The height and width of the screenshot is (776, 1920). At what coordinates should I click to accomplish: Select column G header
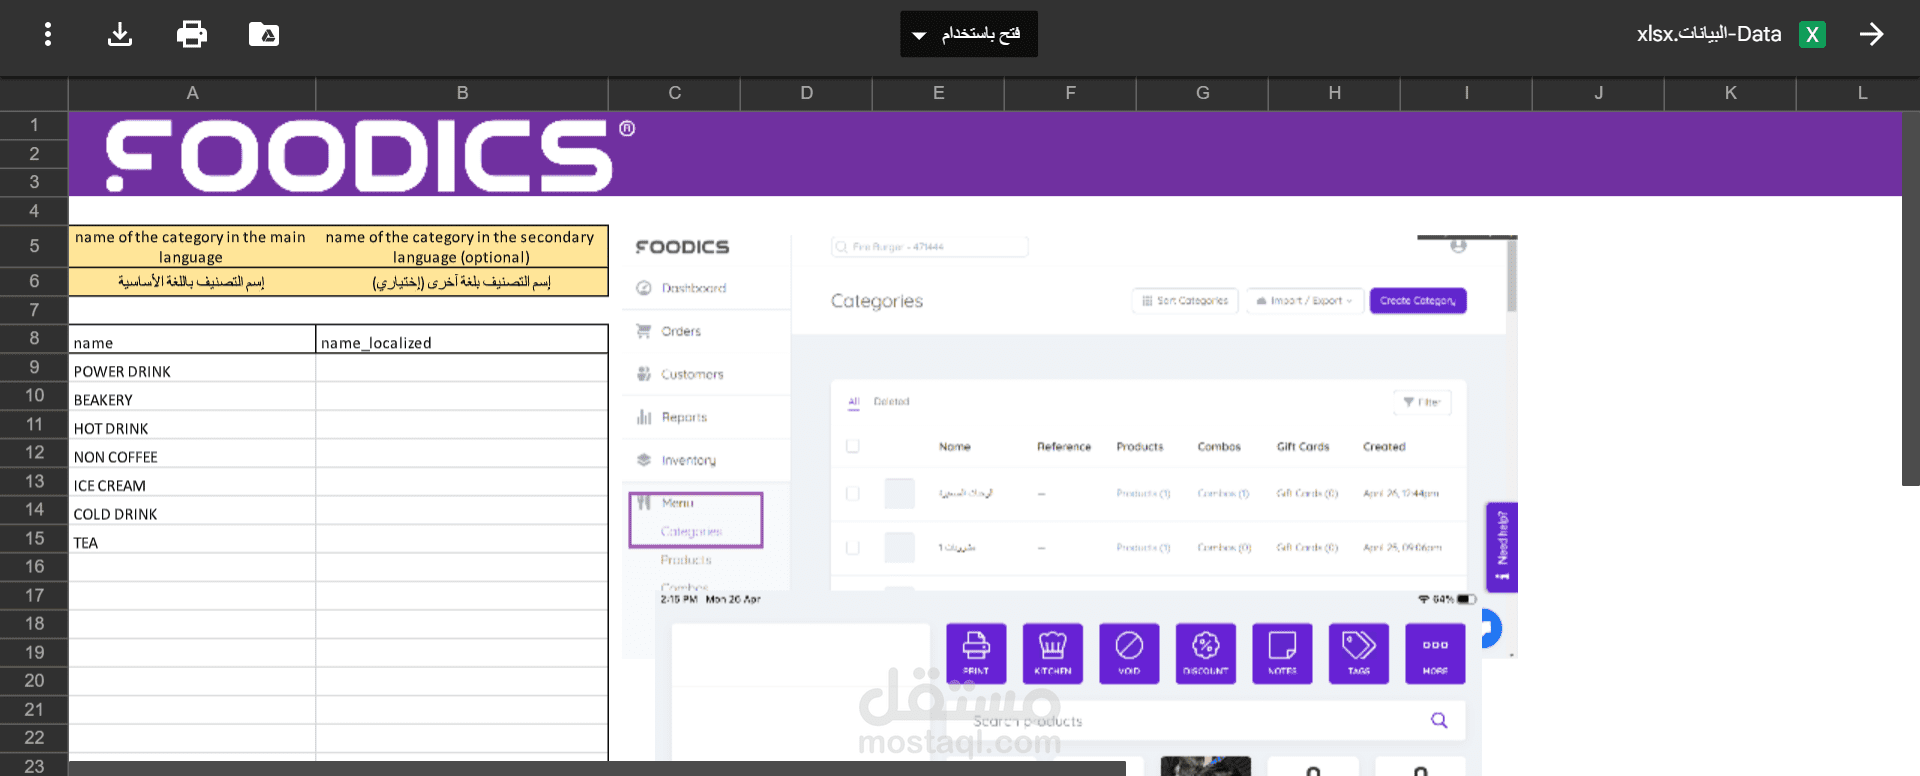pos(1202,93)
